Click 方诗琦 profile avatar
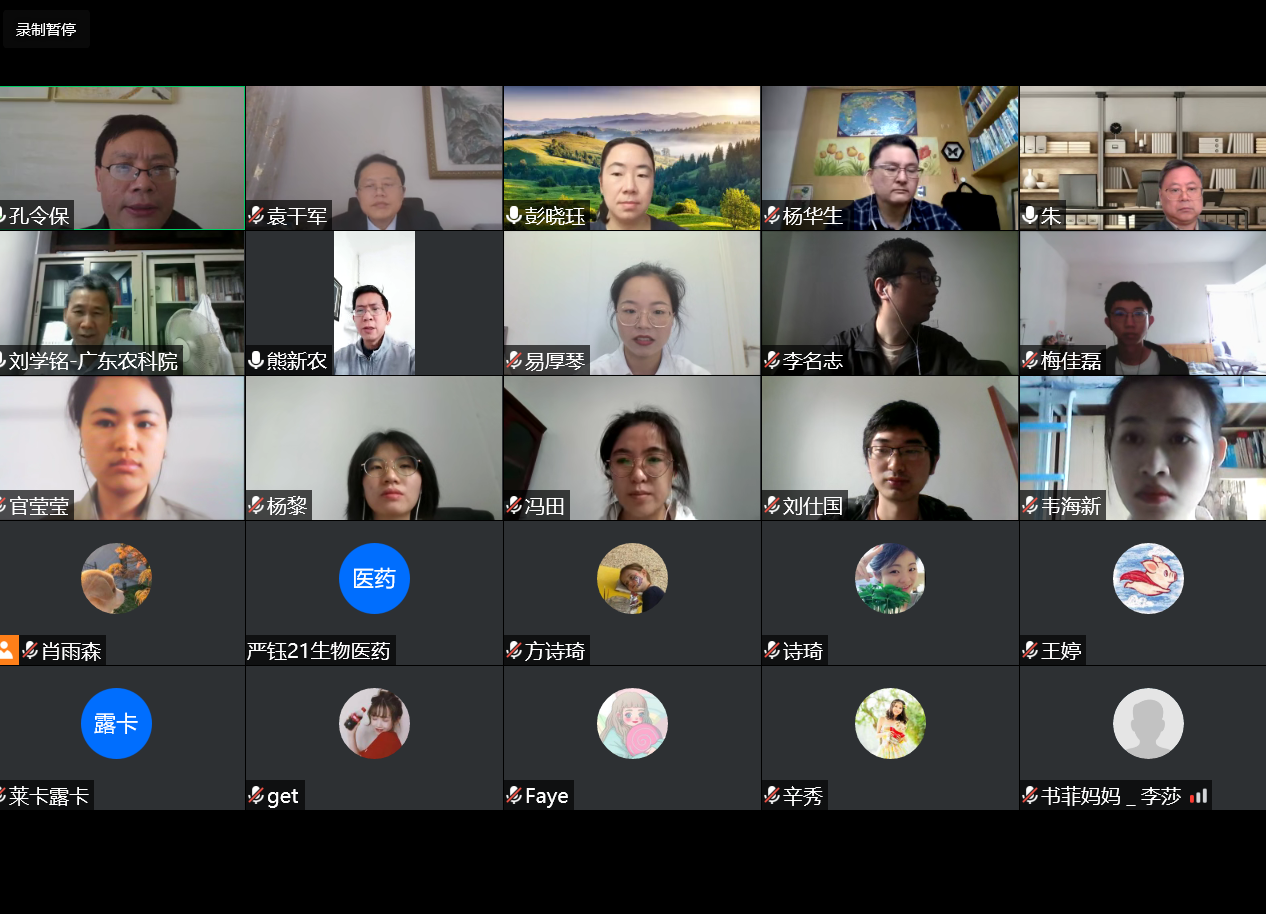 pos(632,578)
